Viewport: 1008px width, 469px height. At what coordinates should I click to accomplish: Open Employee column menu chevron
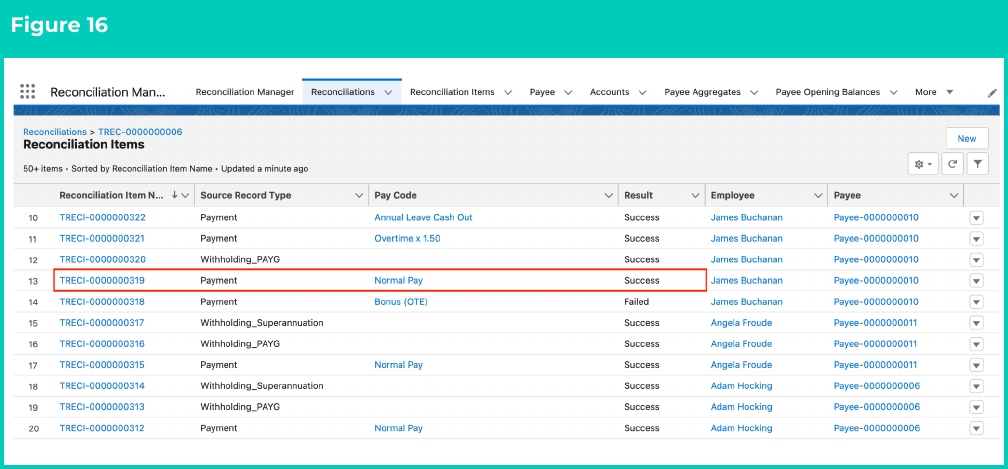click(818, 195)
